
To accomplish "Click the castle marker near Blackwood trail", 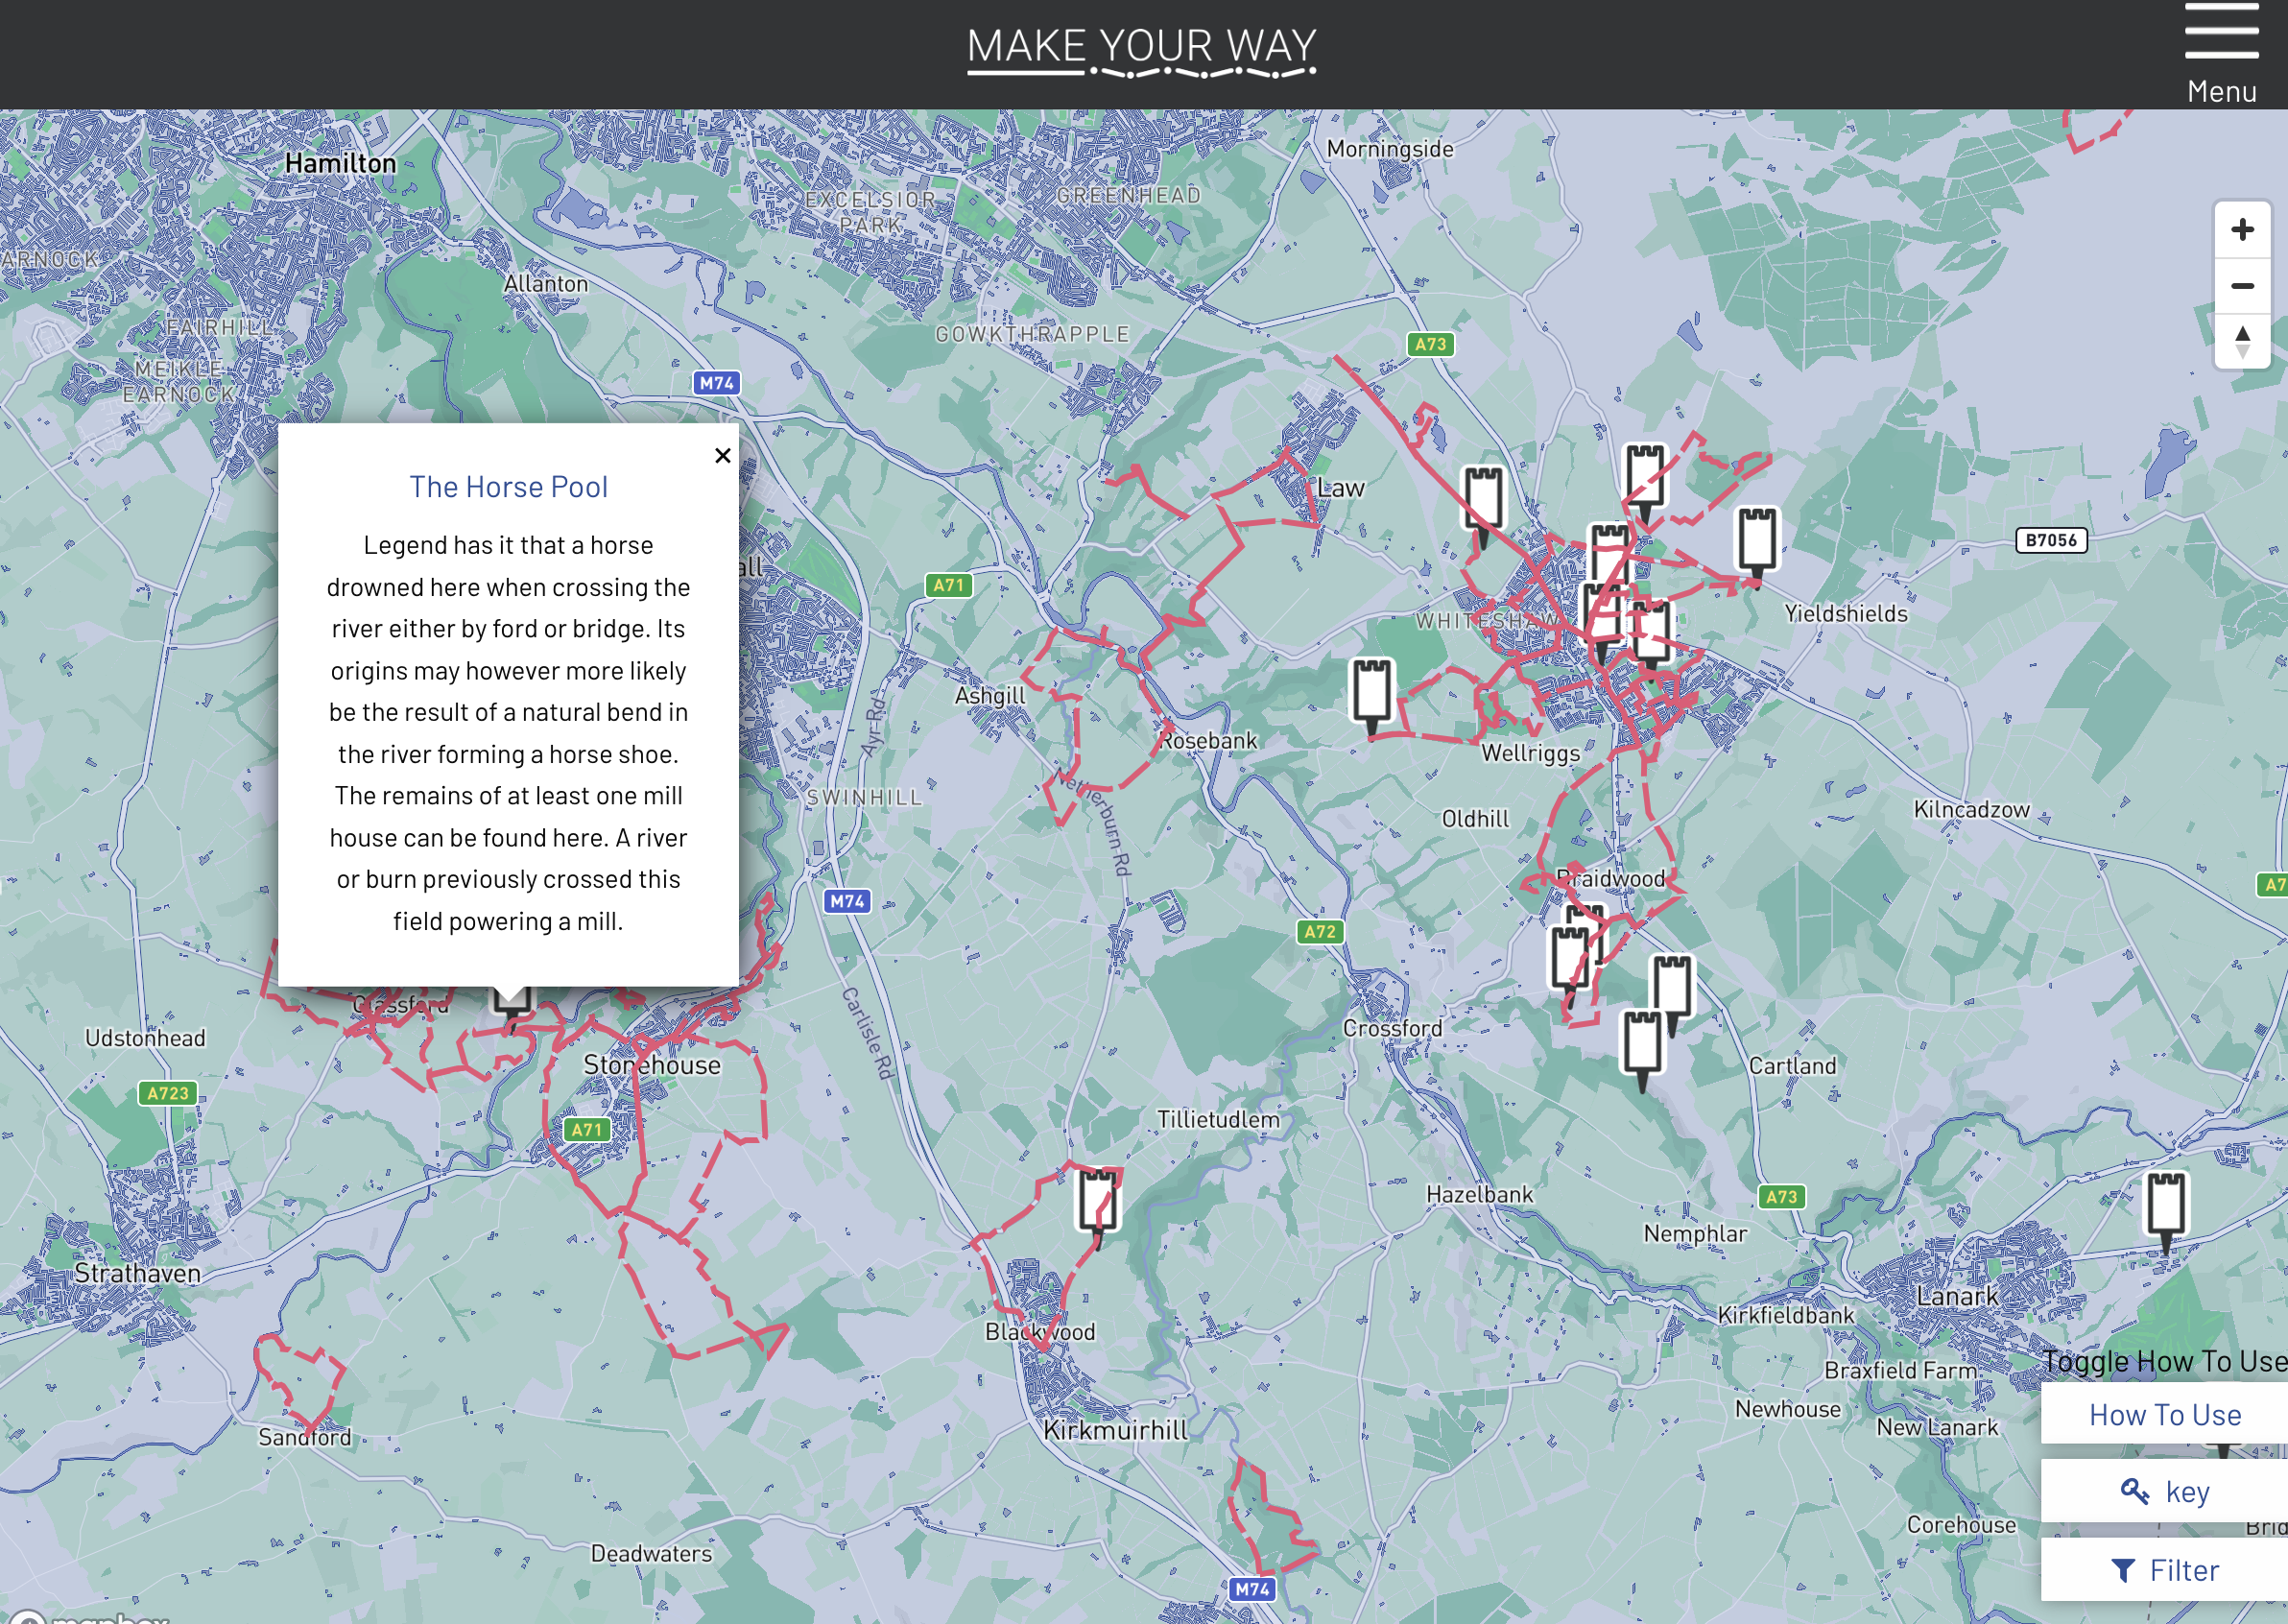I will [1097, 1200].
